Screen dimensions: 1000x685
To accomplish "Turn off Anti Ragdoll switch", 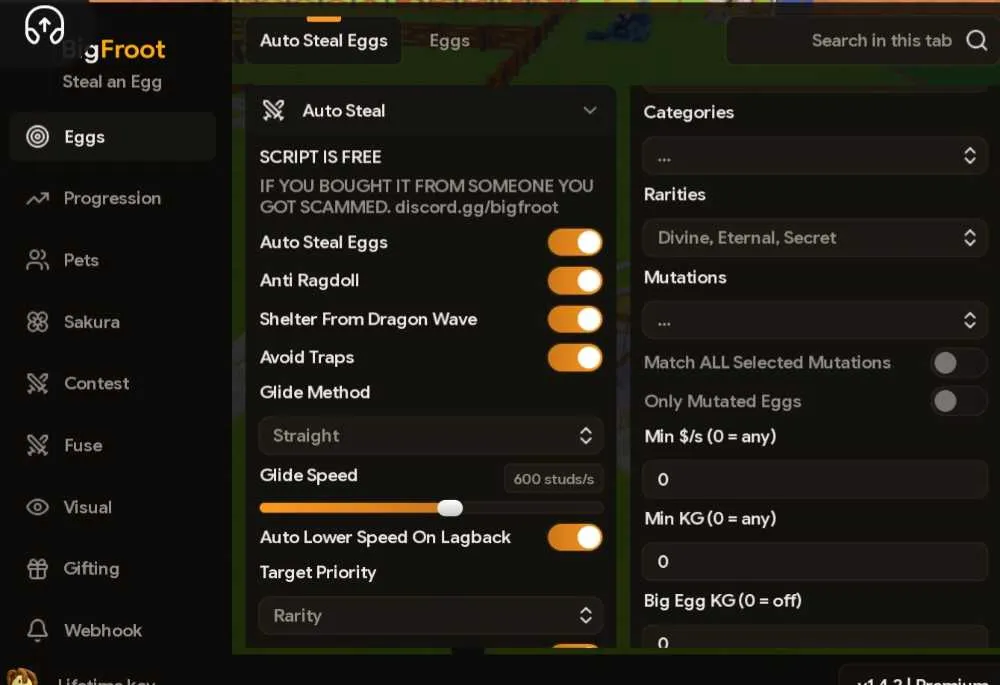I will point(575,281).
